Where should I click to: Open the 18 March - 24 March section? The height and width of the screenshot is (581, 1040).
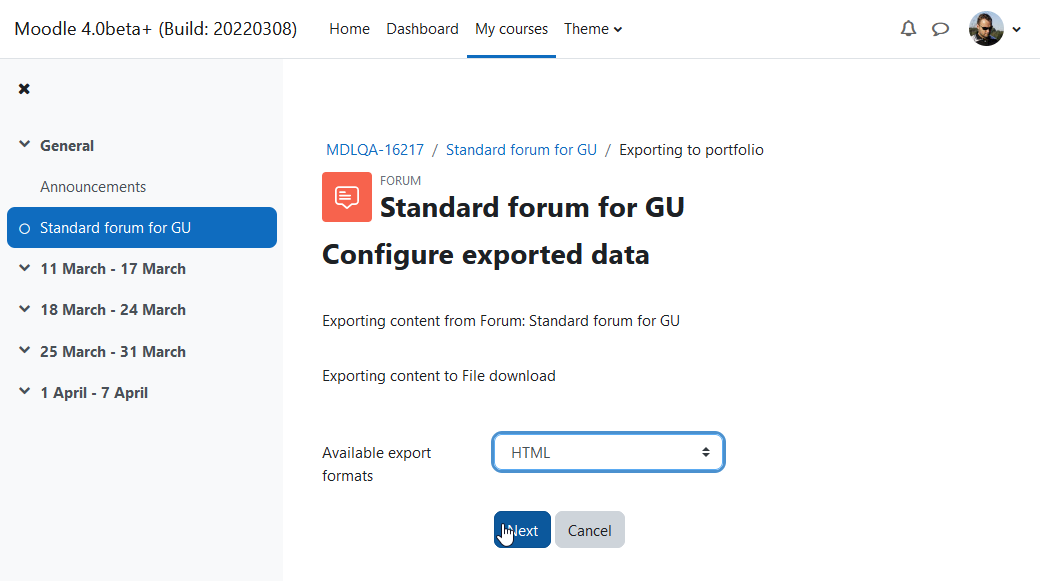[x=113, y=310]
